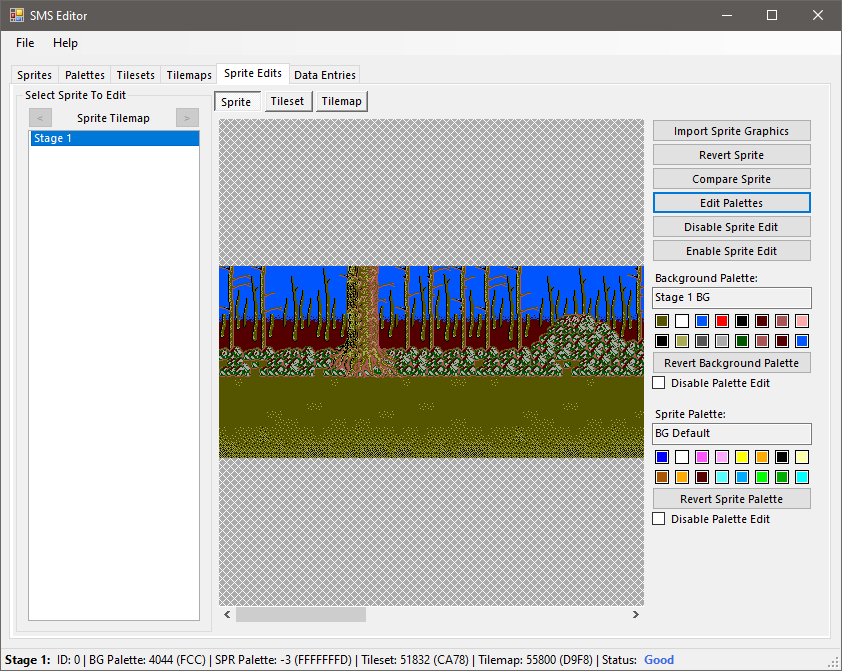Click 'Tileset: 51832 (CA78)' in status bar
The height and width of the screenshot is (671, 842).
[x=415, y=660]
